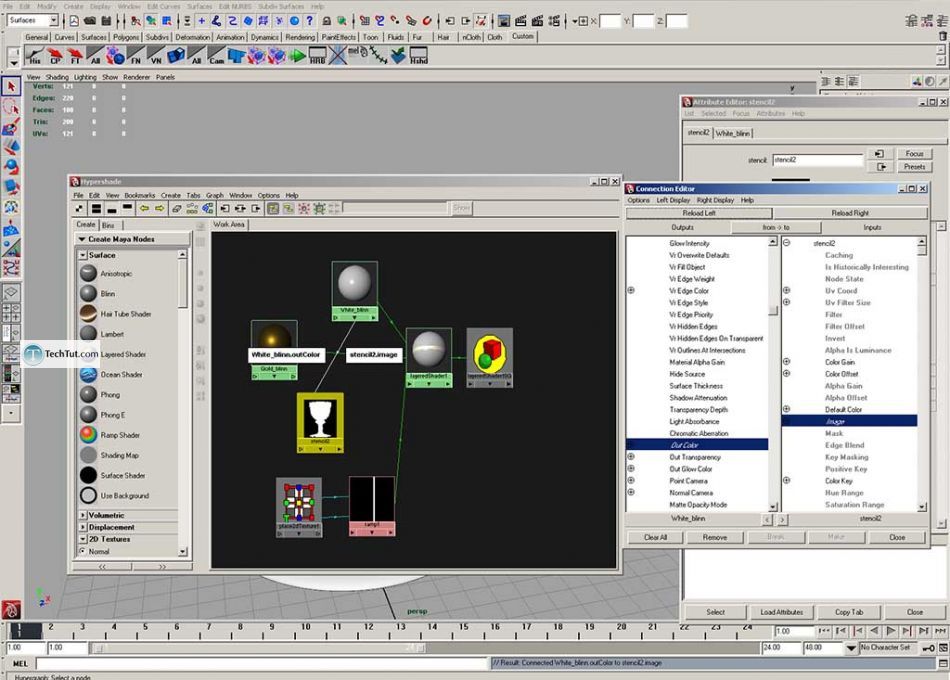Click the HRB shelf icon
This screenshot has width=950, height=680.
317,56
